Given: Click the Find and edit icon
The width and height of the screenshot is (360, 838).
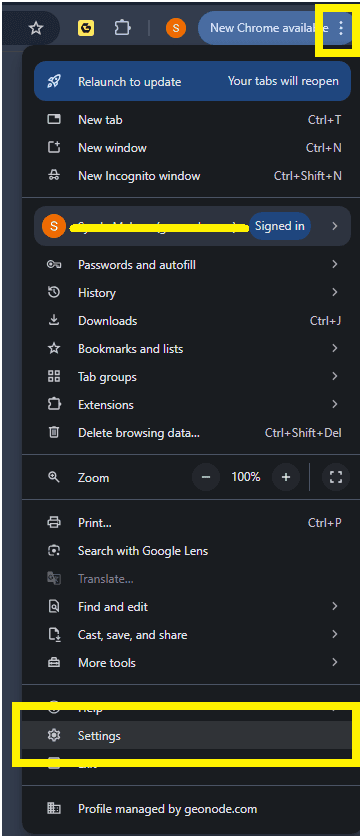Looking at the screenshot, I should click(54, 607).
